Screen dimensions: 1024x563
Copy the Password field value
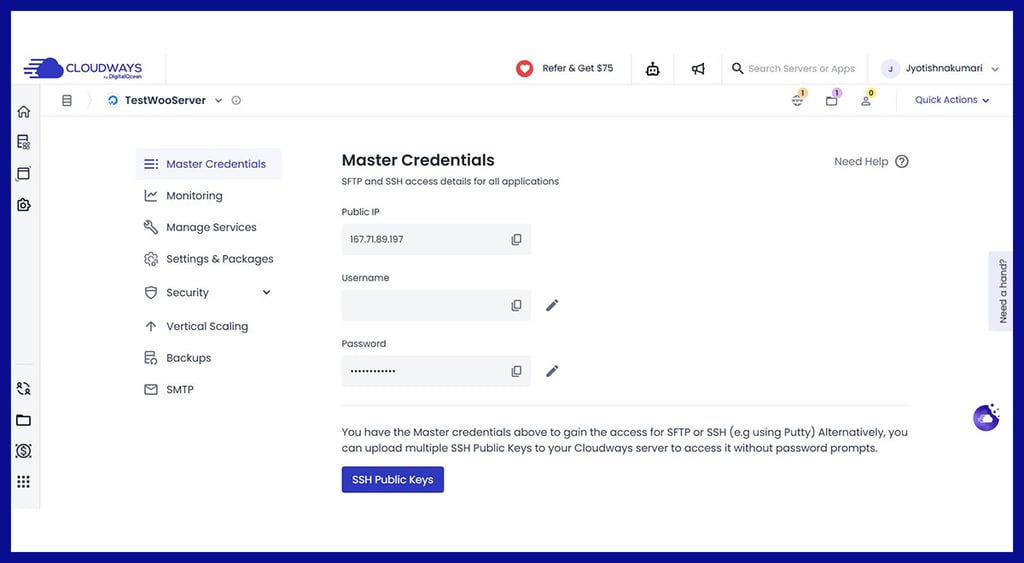tap(517, 372)
